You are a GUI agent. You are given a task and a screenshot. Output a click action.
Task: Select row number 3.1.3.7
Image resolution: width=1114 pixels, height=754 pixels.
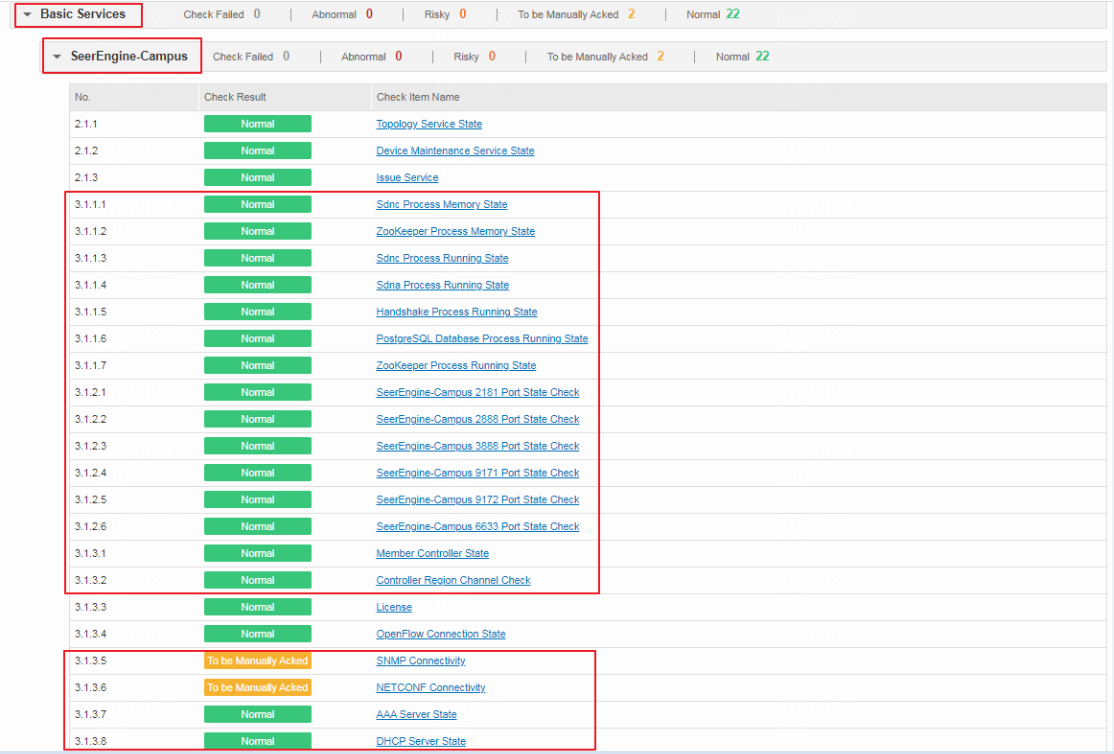(x=90, y=715)
